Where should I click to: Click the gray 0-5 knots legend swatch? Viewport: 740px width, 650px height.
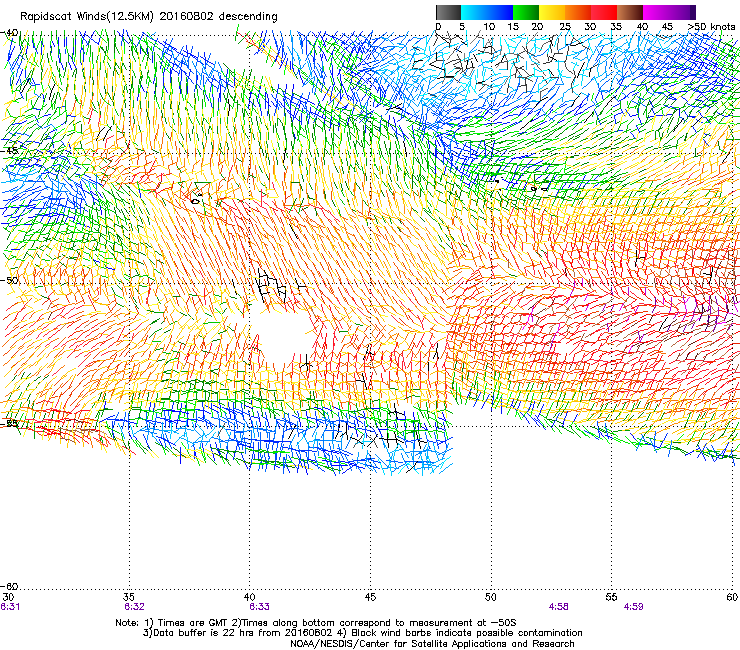(448, 12)
